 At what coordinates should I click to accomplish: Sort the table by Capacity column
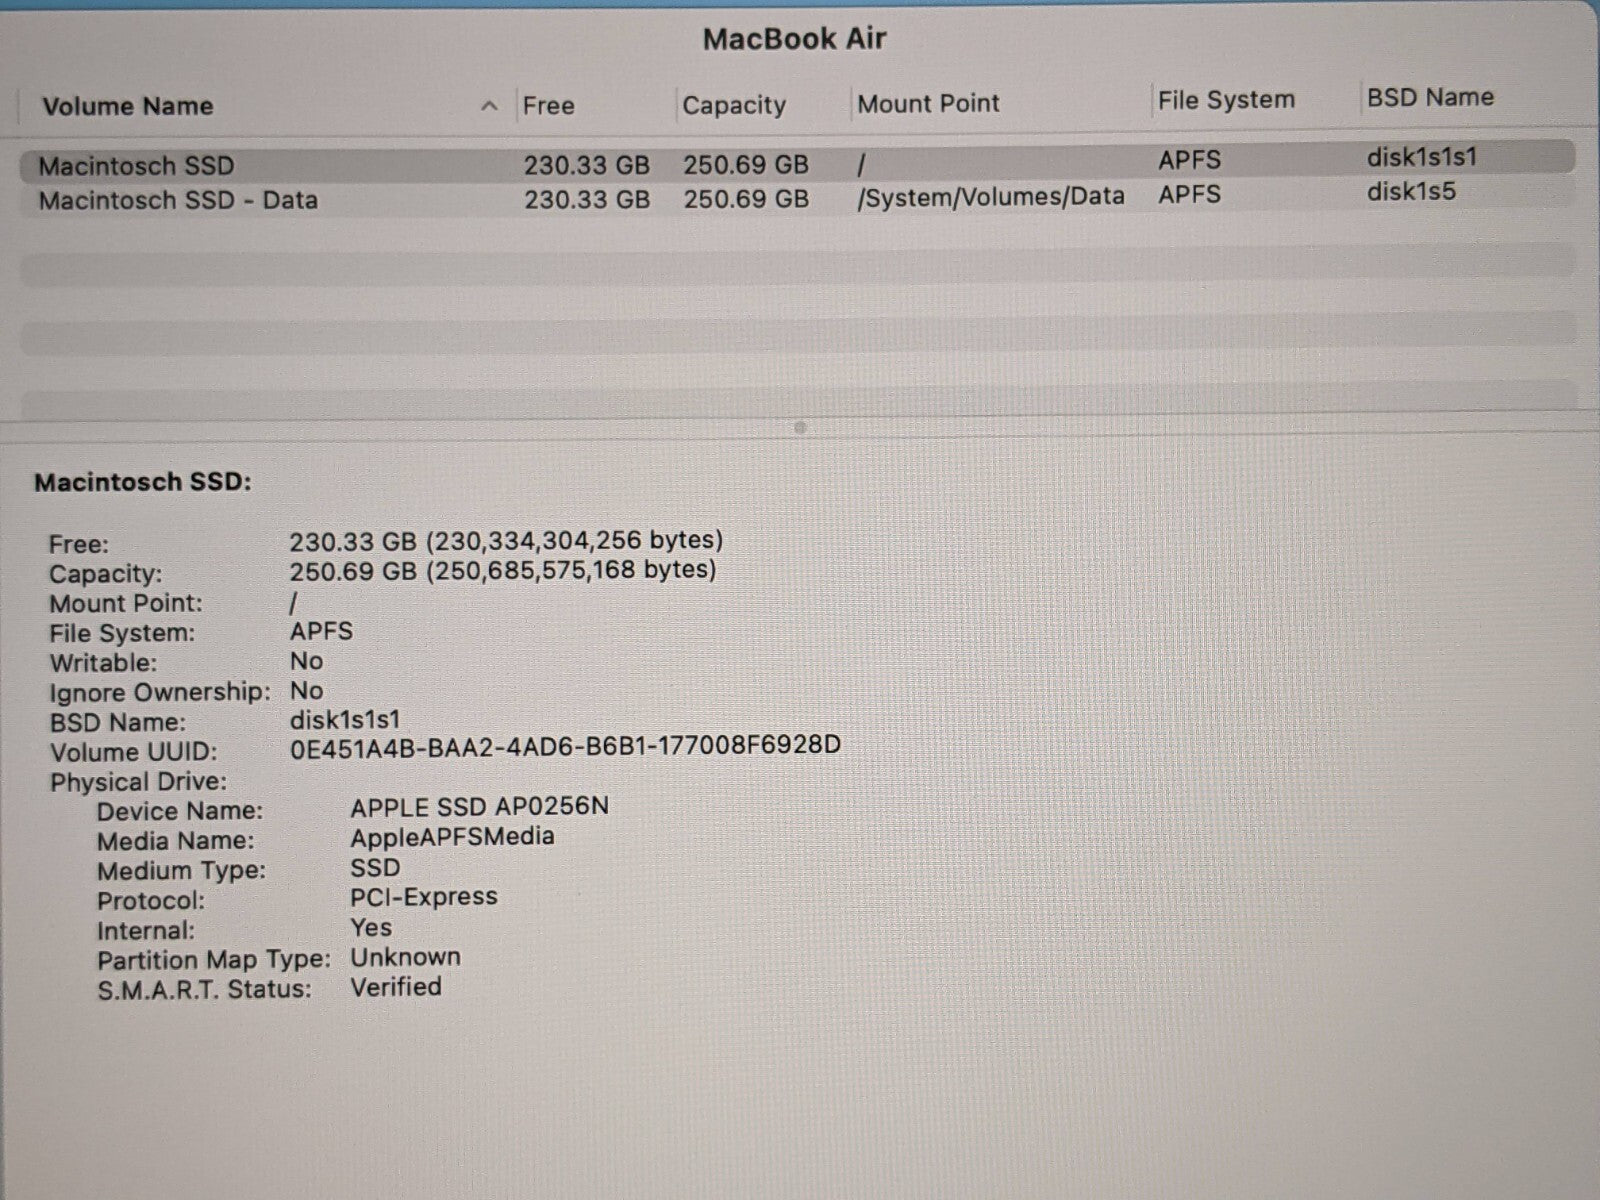(x=733, y=105)
